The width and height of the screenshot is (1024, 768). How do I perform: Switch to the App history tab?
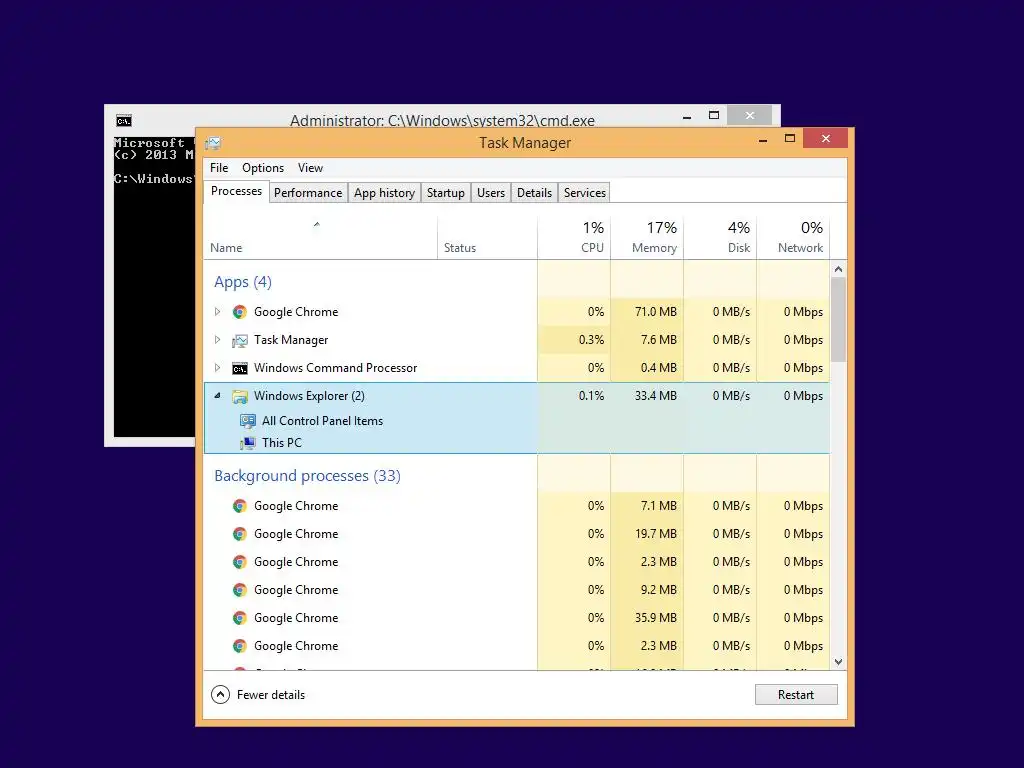[x=384, y=193]
